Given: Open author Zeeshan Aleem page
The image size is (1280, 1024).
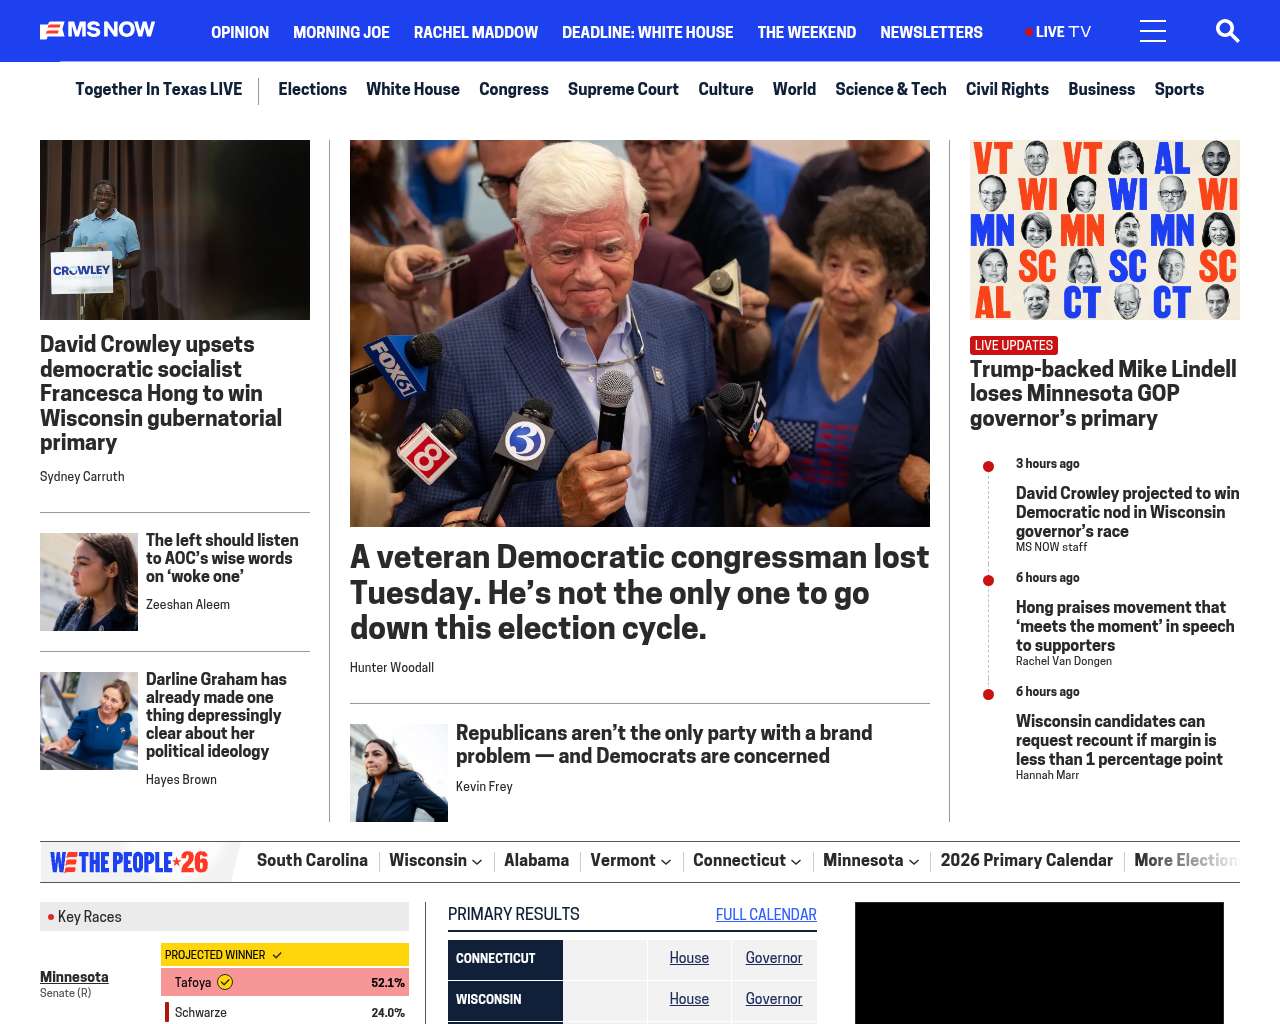Looking at the screenshot, I should [188, 605].
